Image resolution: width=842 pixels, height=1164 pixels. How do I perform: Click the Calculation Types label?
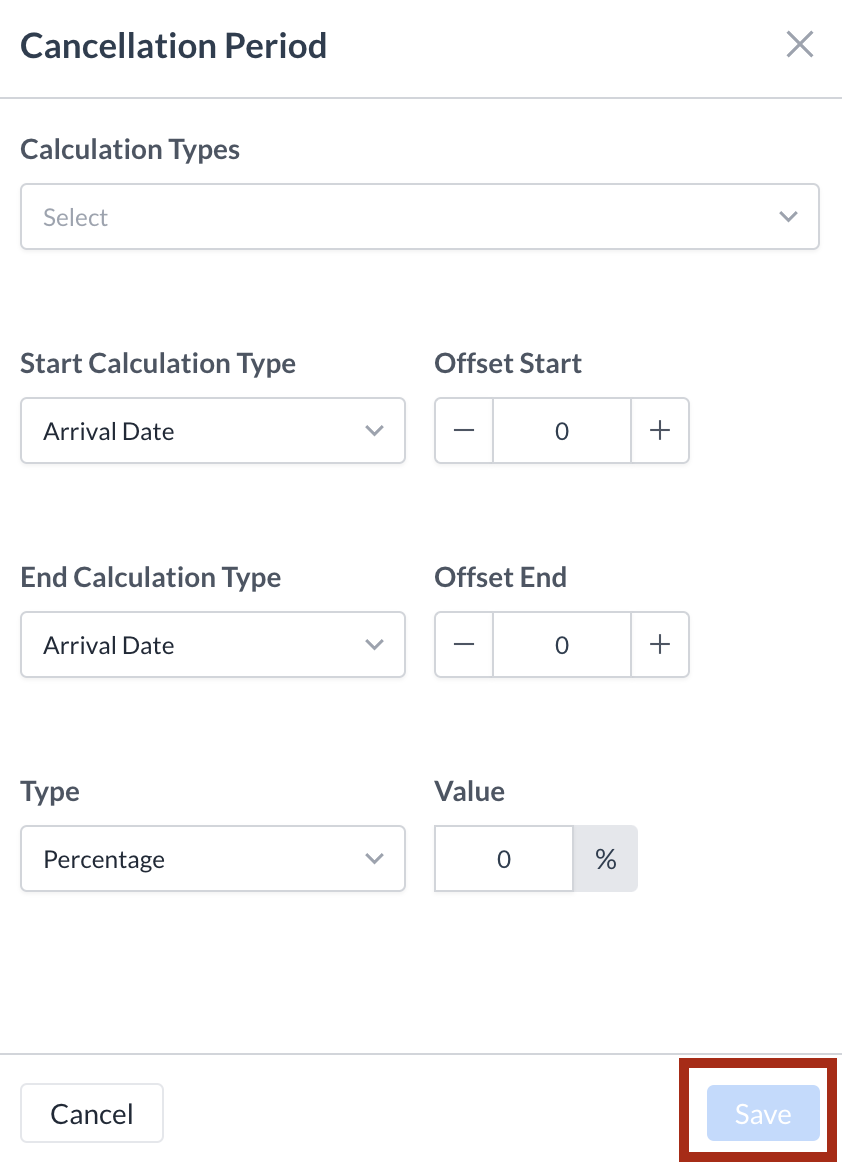coord(130,150)
